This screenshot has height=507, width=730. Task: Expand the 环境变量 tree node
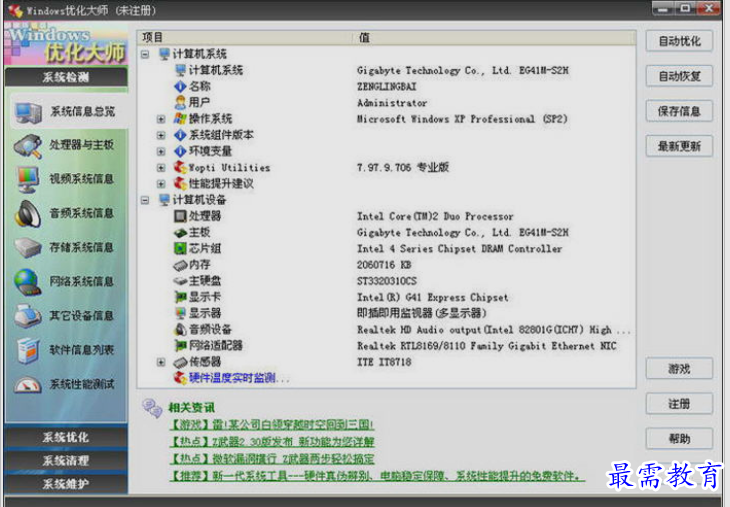161,151
